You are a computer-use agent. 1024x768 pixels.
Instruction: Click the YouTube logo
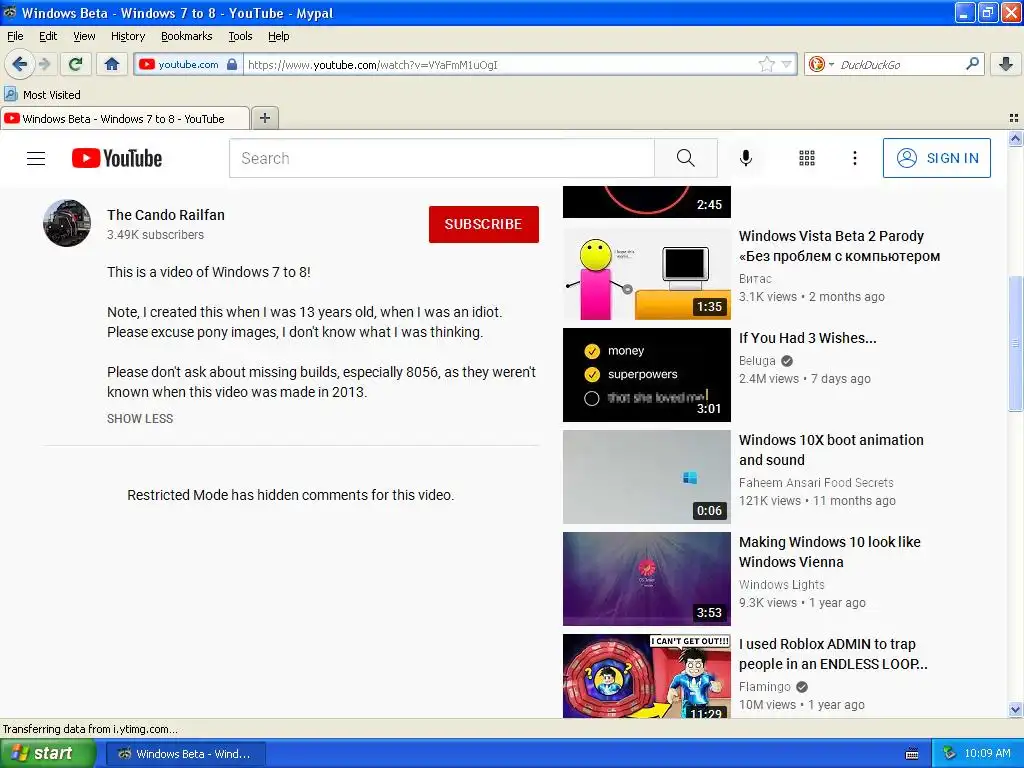(117, 158)
